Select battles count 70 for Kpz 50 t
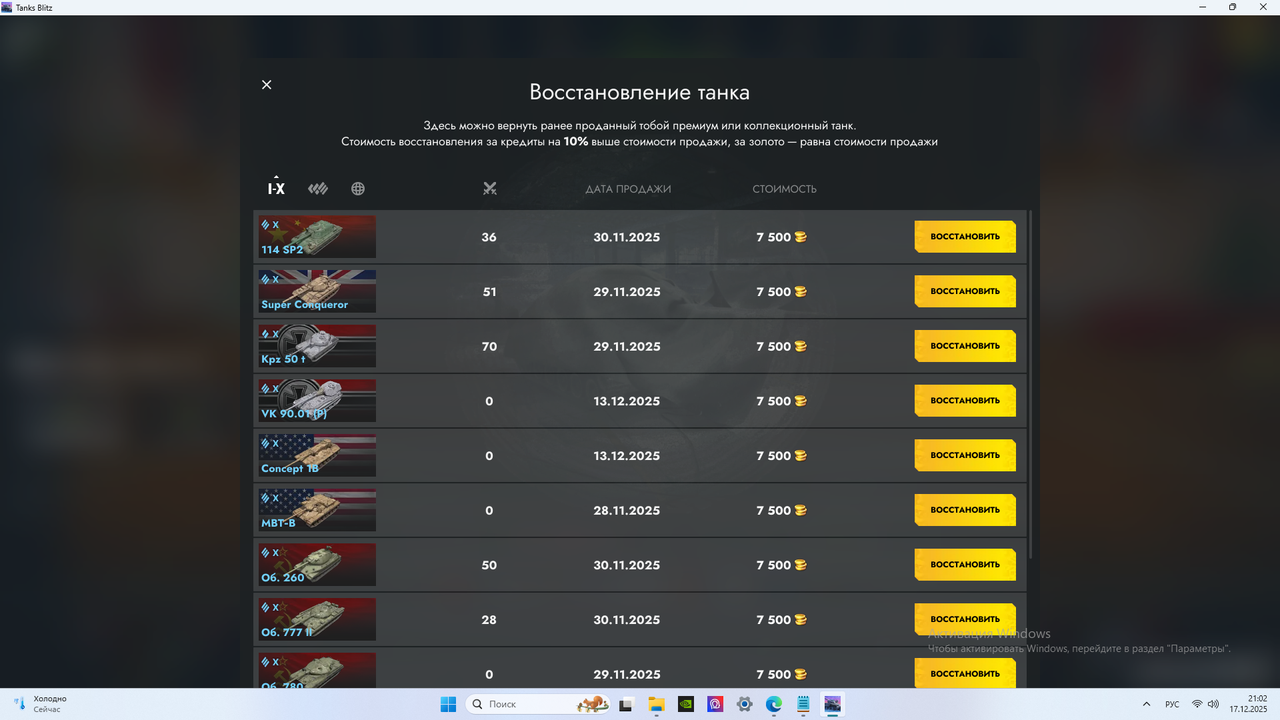This screenshot has width=1280, height=720. click(489, 347)
